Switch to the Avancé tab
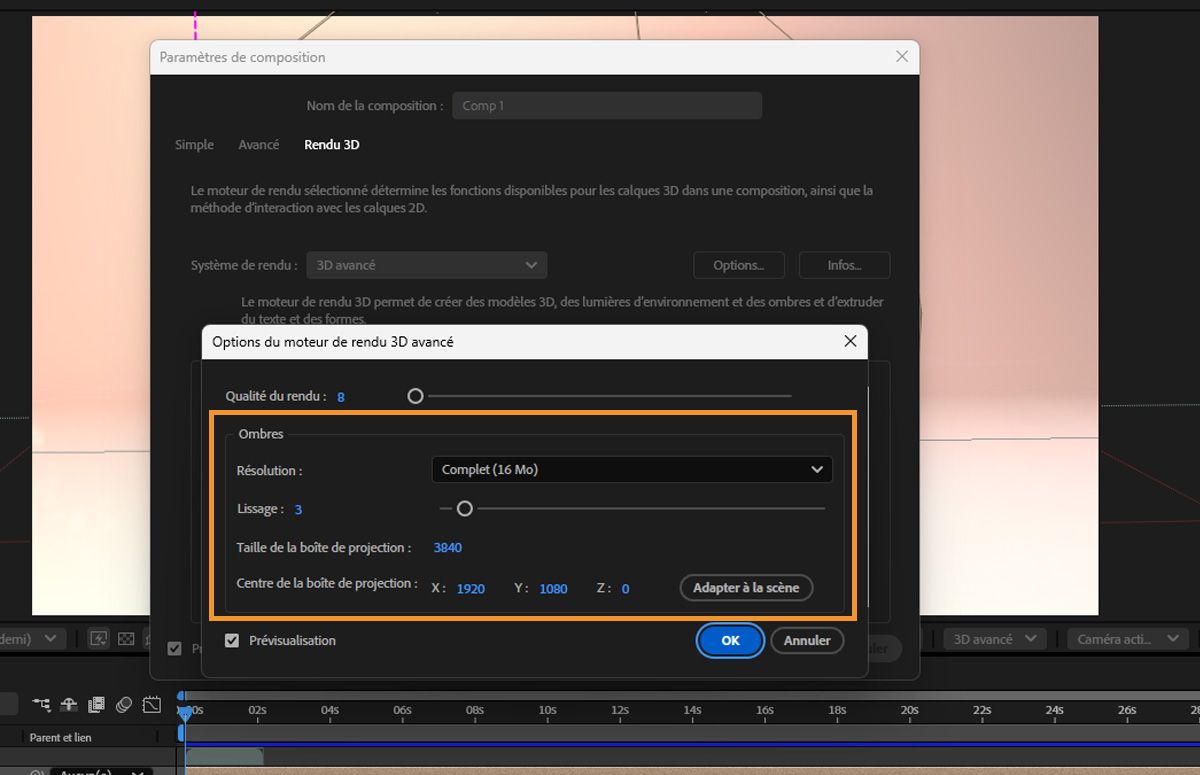The image size is (1200, 775). pyautogui.click(x=258, y=144)
